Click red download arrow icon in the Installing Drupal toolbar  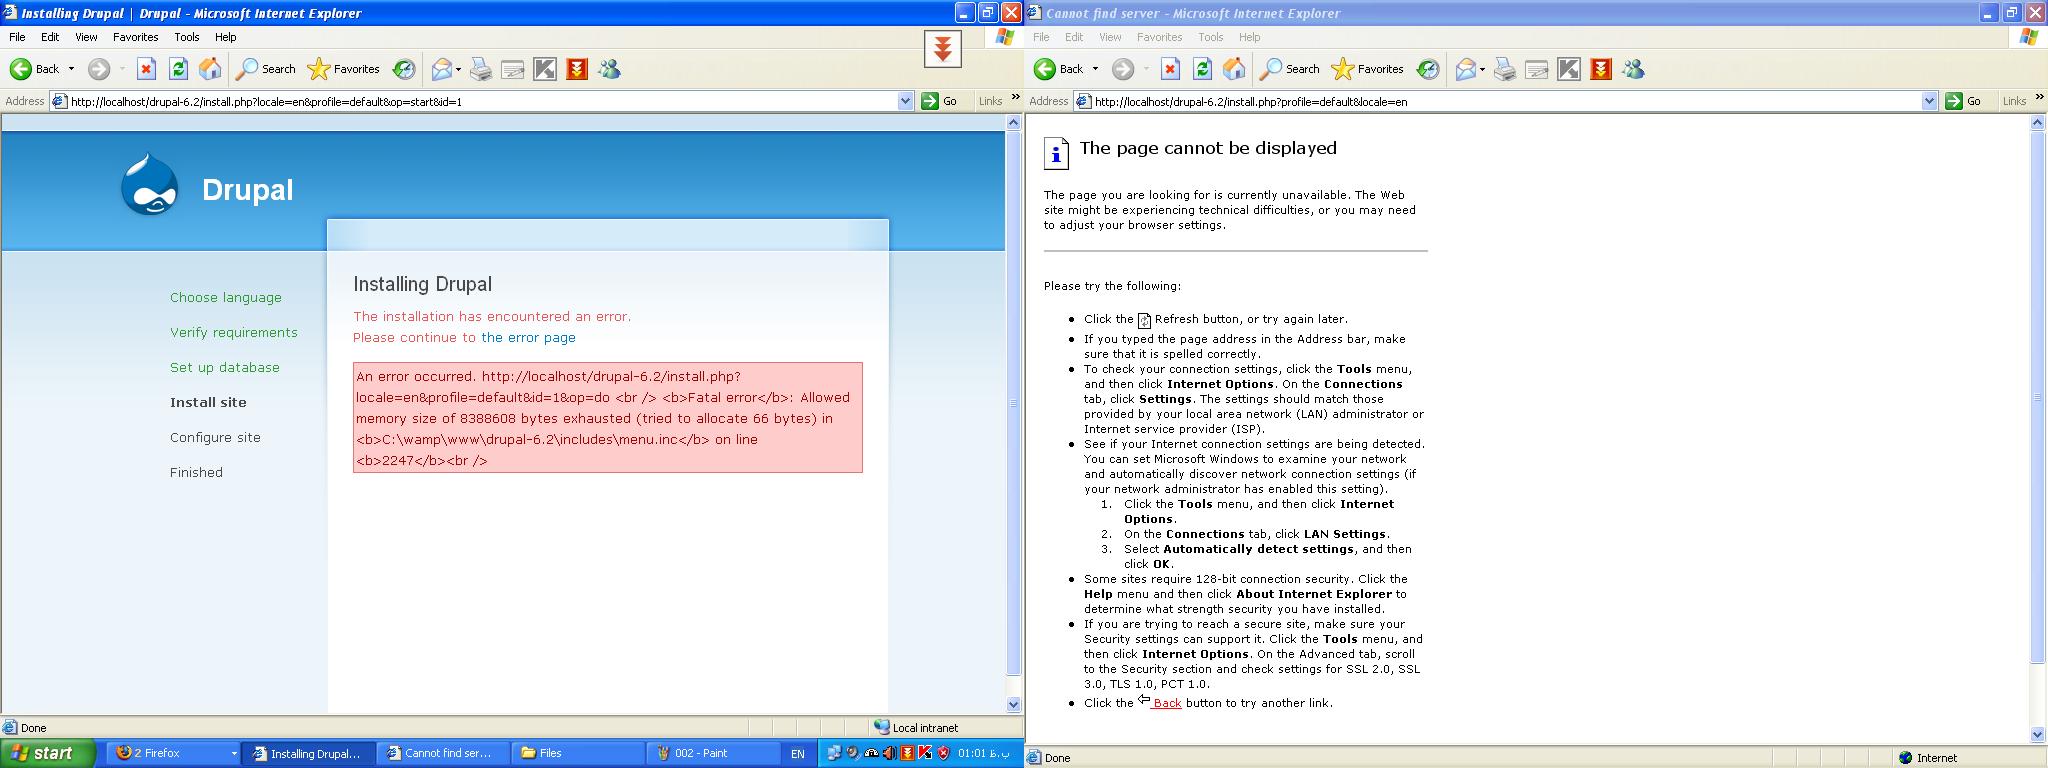coord(577,69)
